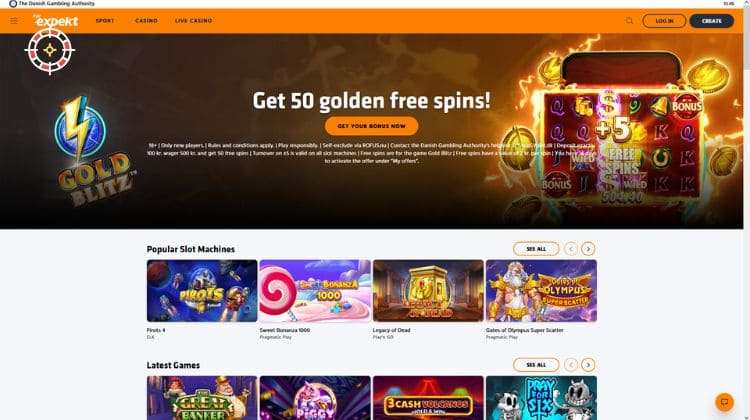
Task: See all Popular Slot Machines
Action: click(536, 249)
